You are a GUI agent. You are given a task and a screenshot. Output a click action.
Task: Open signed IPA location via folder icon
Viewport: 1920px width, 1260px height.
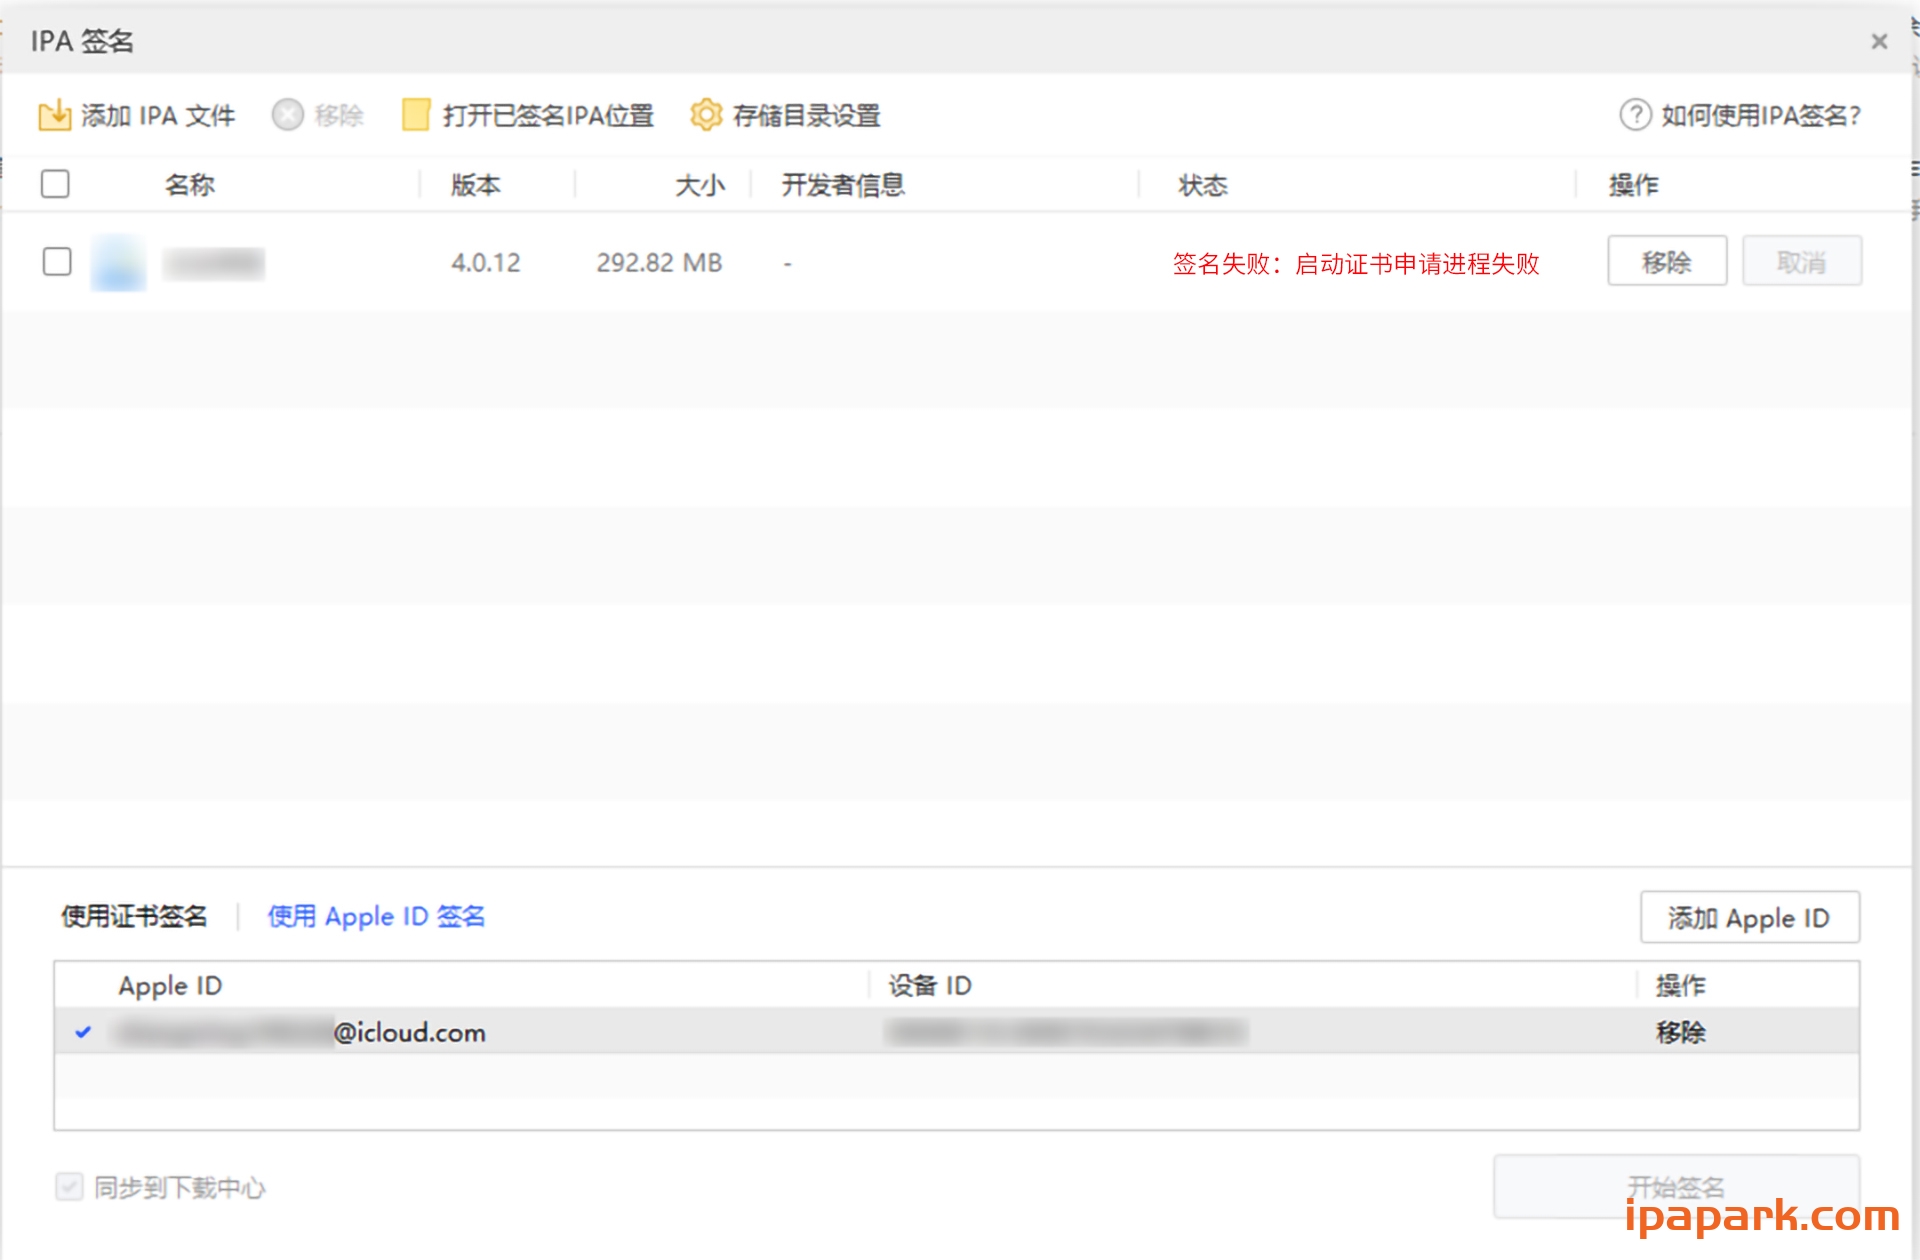click(x=413, y=115)
